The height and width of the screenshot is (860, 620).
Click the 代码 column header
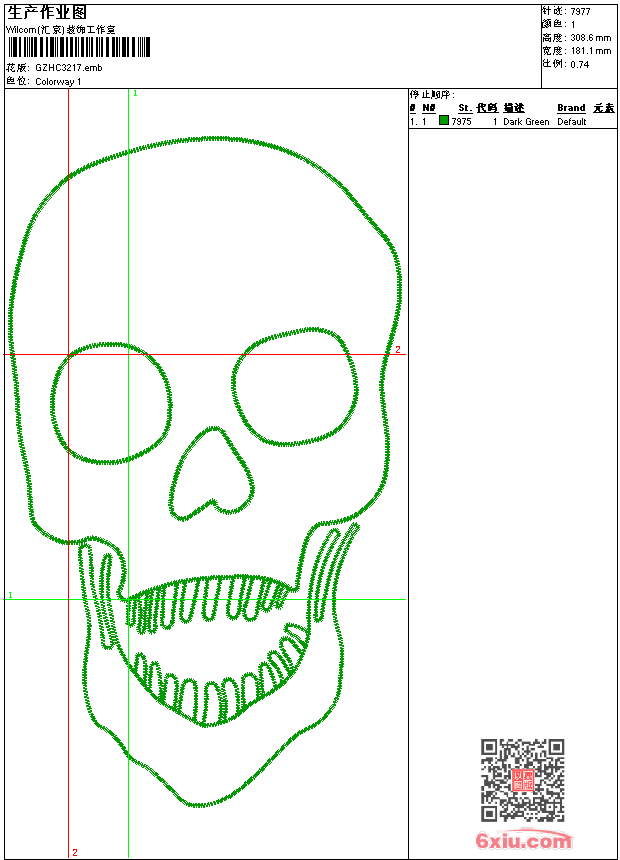tap(487, 108)
